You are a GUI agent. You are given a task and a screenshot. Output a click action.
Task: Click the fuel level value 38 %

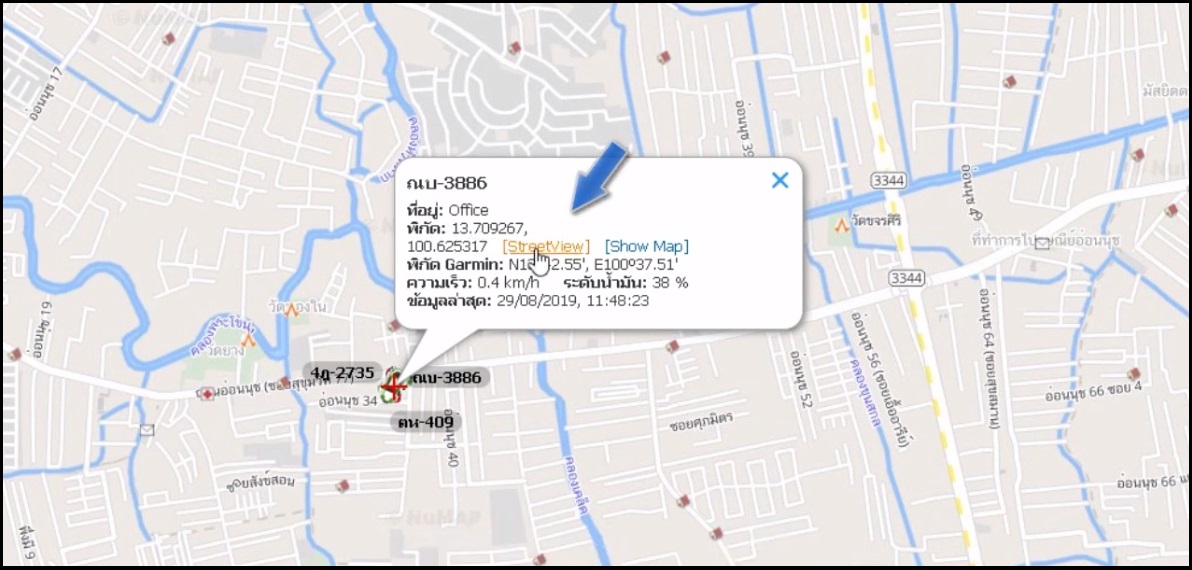(x=670, y=283)
